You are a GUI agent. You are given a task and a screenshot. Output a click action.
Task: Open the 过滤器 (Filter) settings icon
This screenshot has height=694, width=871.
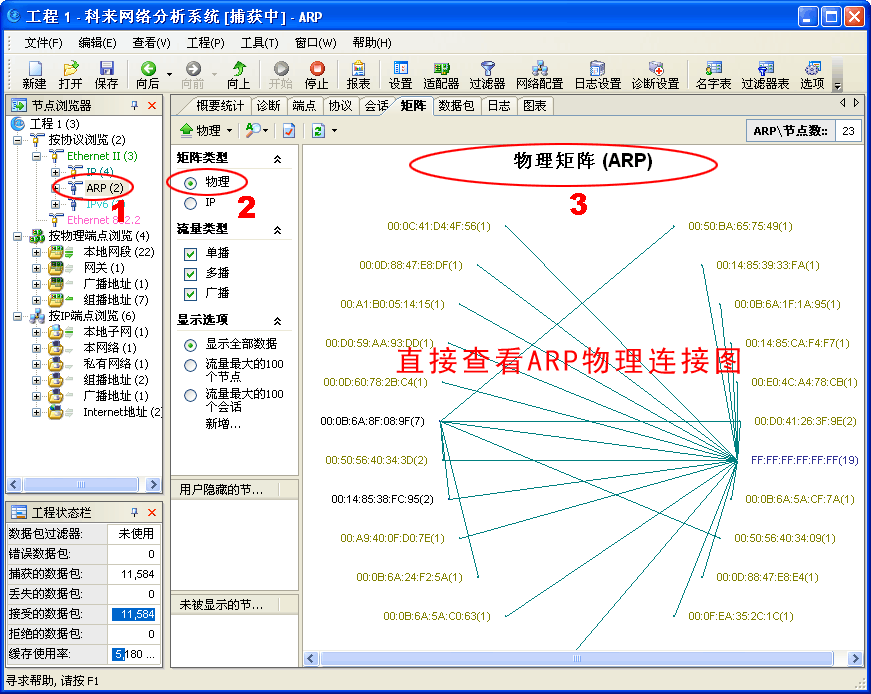coord(487,70)
